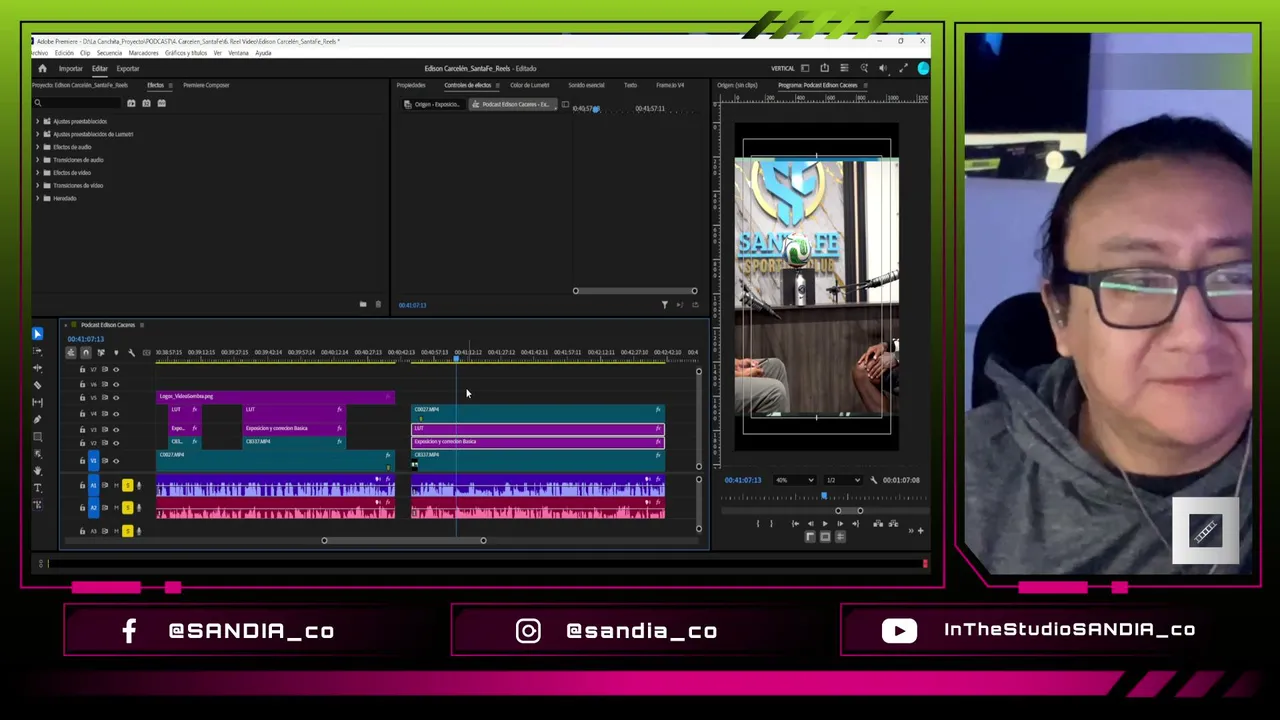Select the Ripple Edit tool
1280x720 pixels.
pos(38,368)
